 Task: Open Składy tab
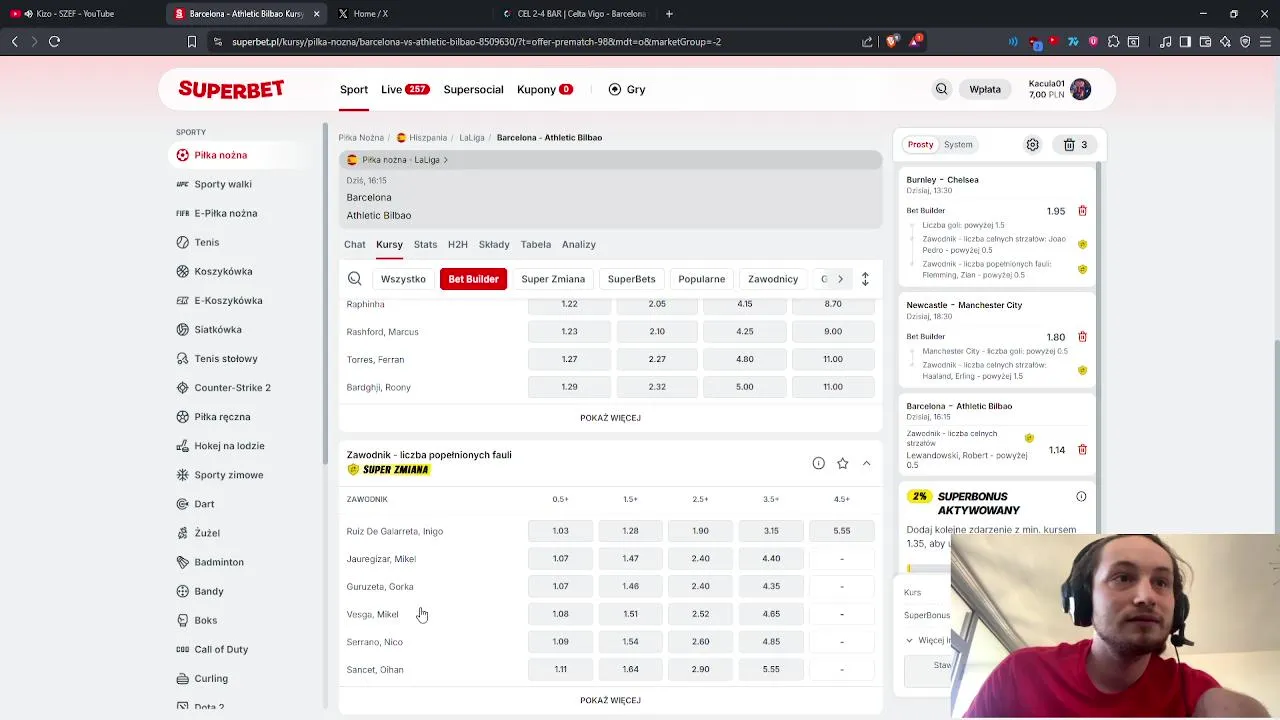494,244
